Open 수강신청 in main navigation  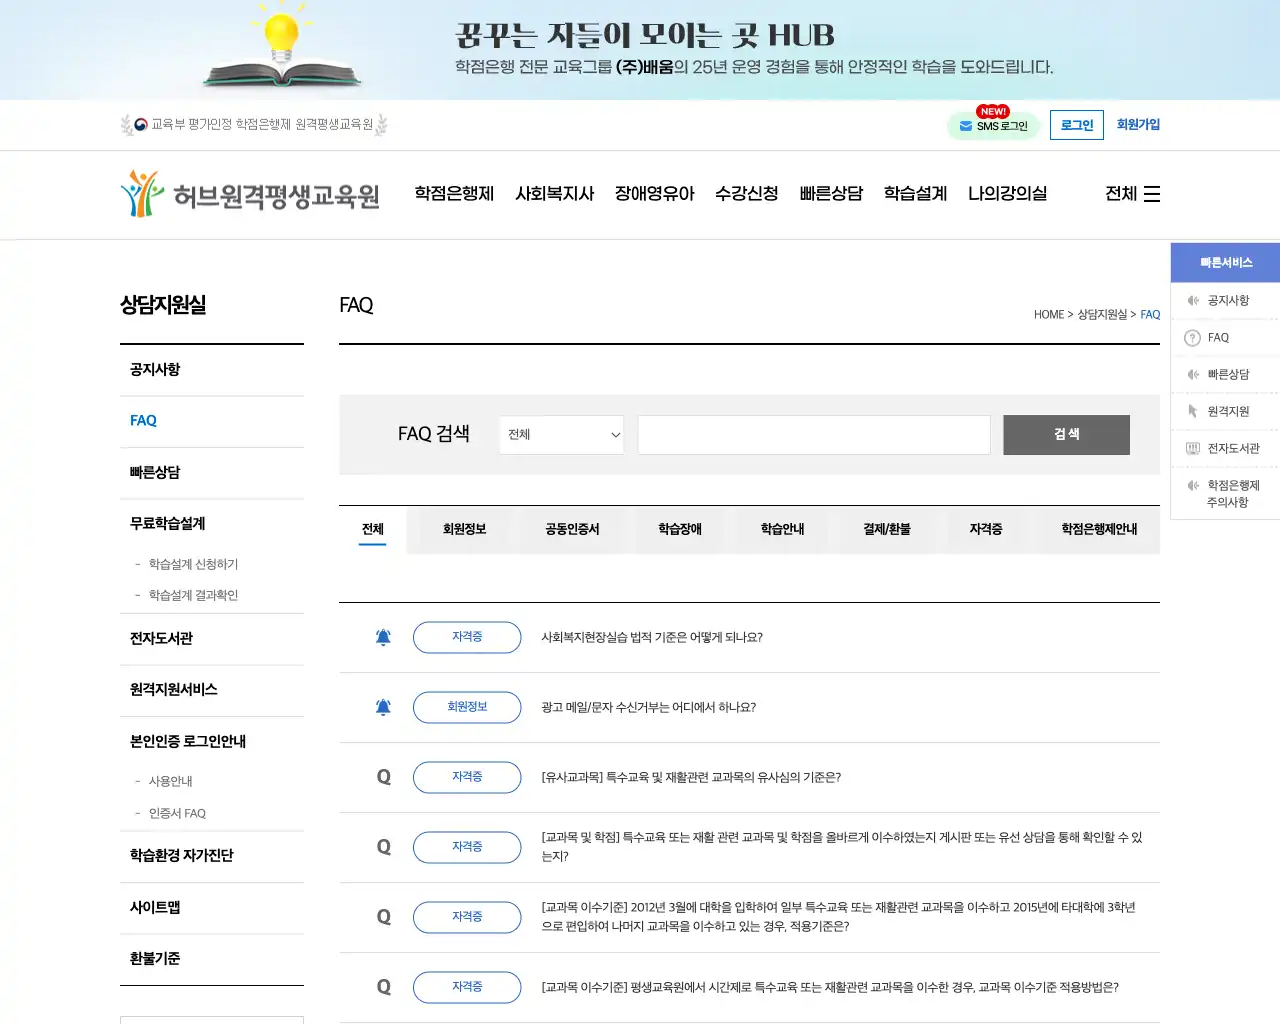tap(747, 194)
